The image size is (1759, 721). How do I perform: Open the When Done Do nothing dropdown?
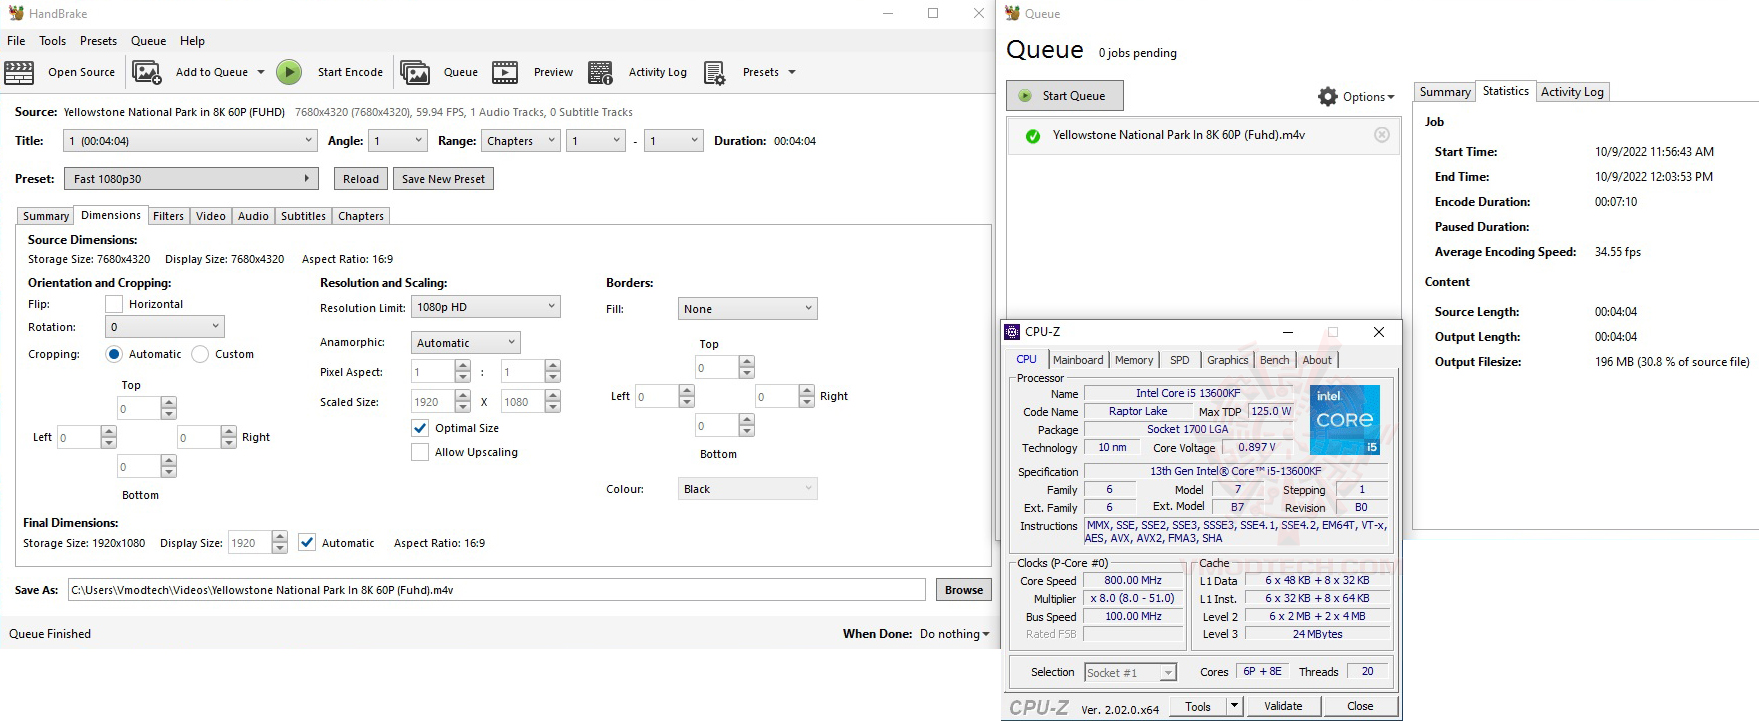tap(955, 634)
